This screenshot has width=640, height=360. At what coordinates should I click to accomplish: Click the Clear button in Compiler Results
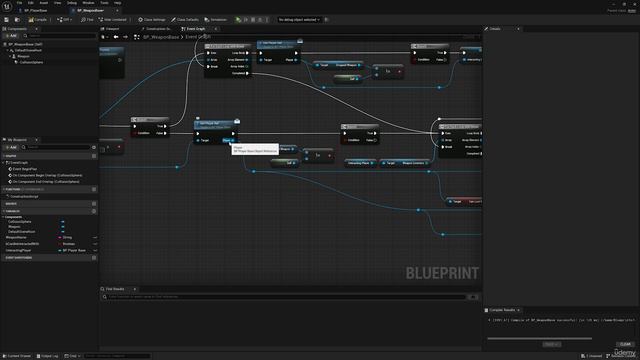click(625, 344)
